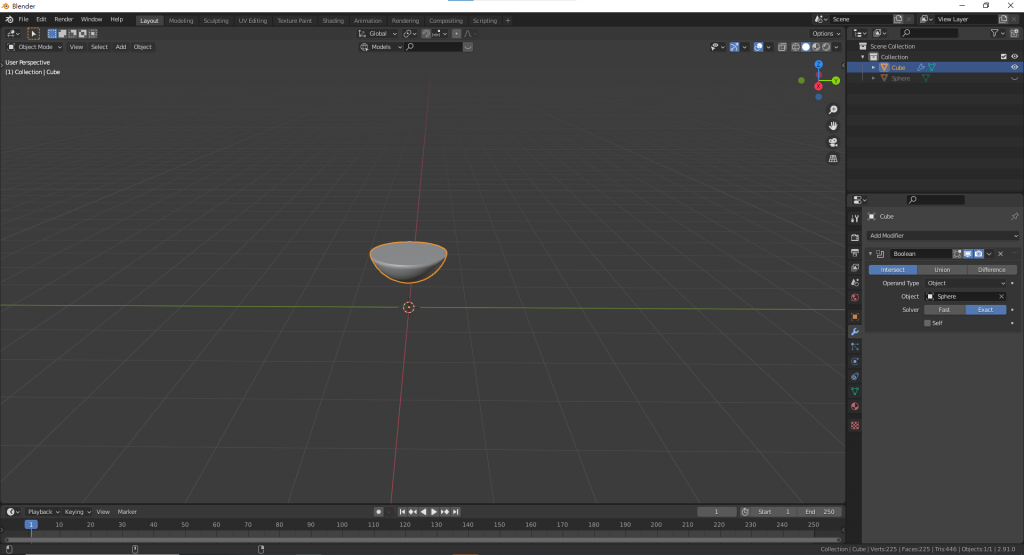The image size is (1024, 555).
Task: Toggle Boolean modifier viewport display
Action: (x=968, y=254)
